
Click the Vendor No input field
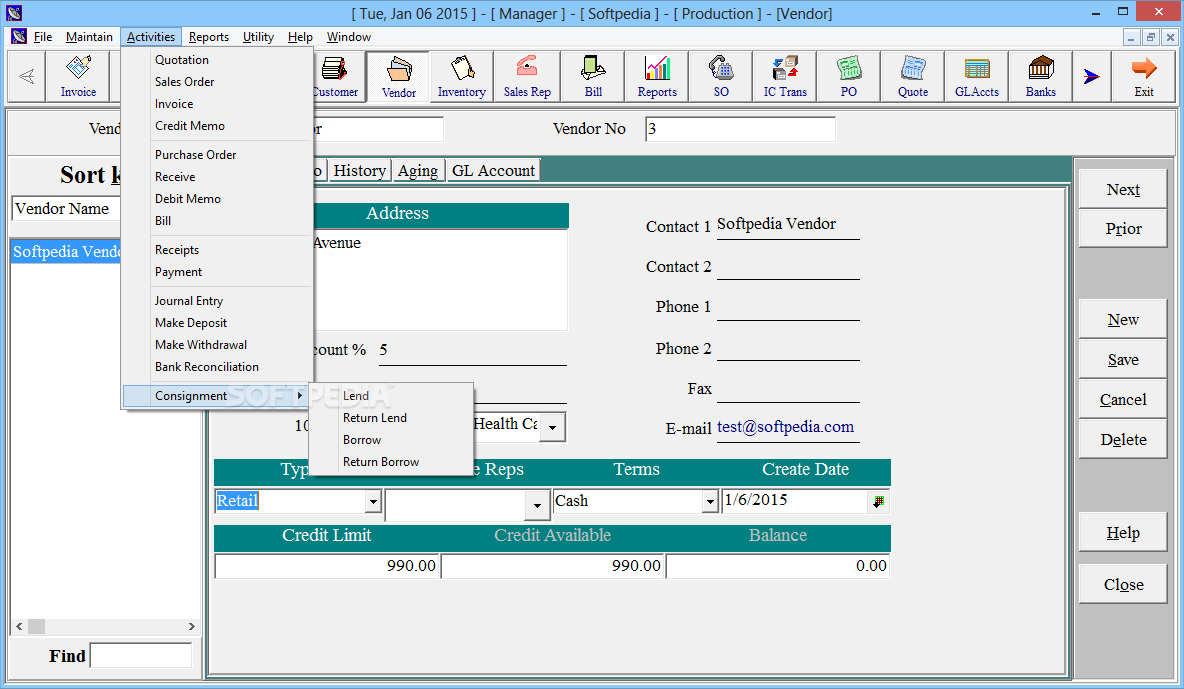740,129
